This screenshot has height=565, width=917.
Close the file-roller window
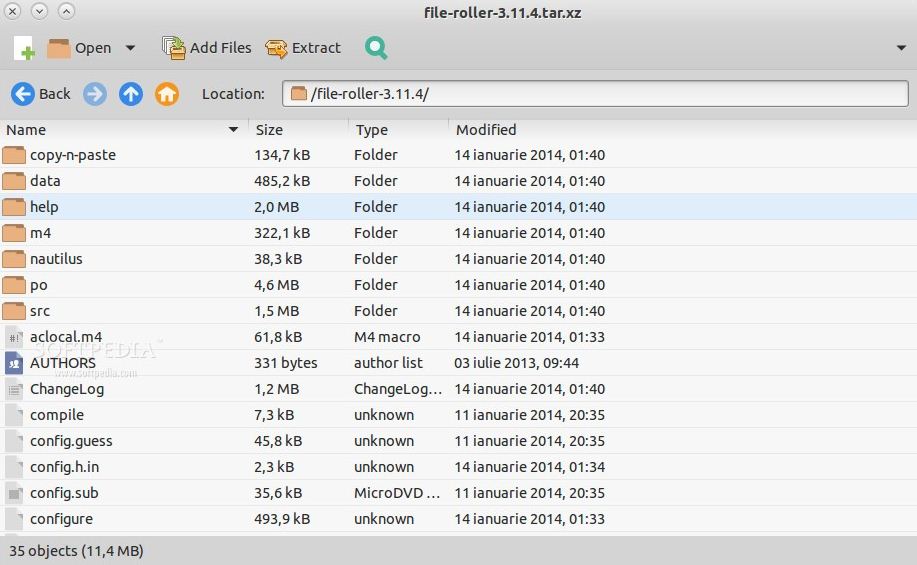pyautogui.click(x=12, y=11)
